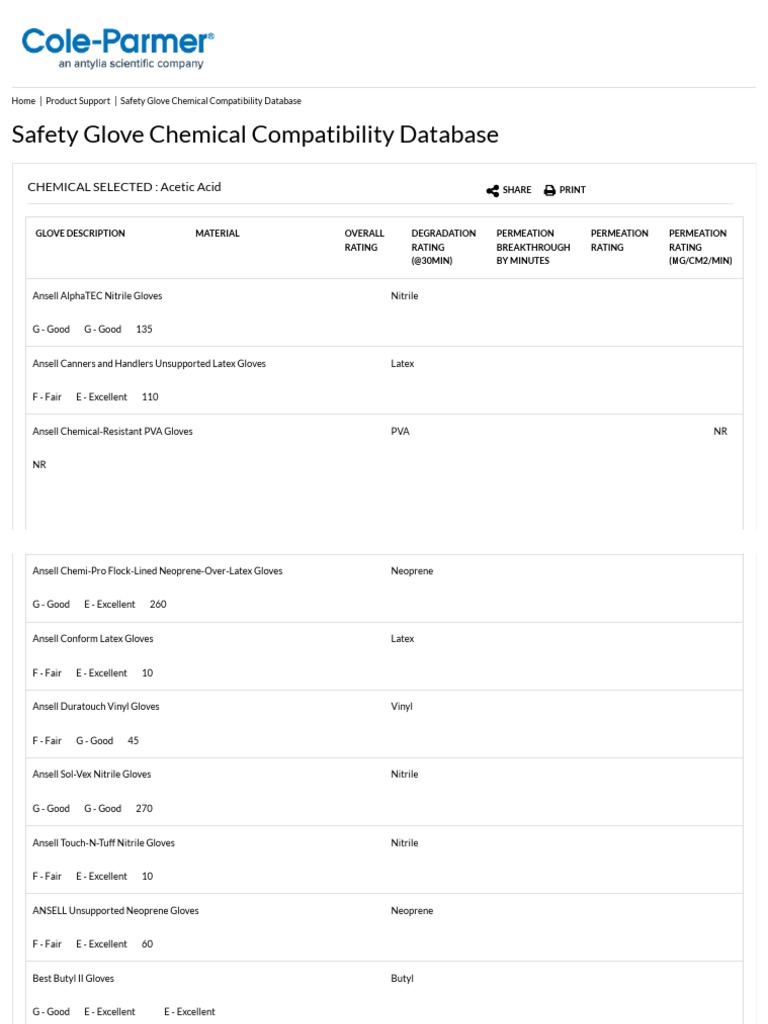This screenshot has width=768, height=1024.
Task: Select Ansell Chemical-Resistant PVA Gloves entry
Action: [x=112, y=431]
